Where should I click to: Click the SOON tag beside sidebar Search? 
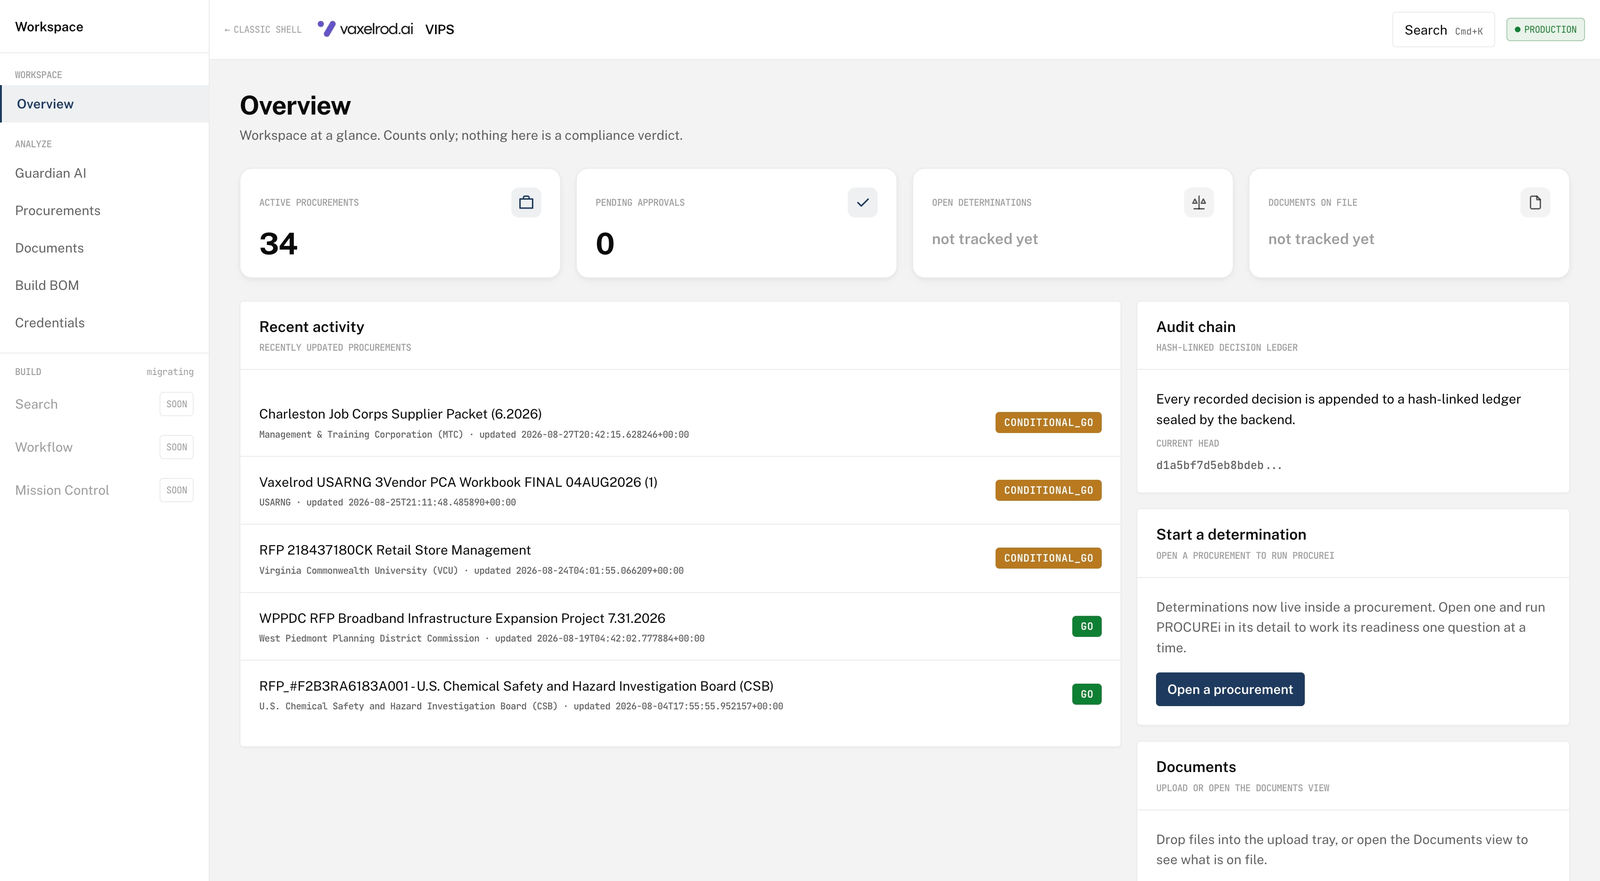point(177,404)
